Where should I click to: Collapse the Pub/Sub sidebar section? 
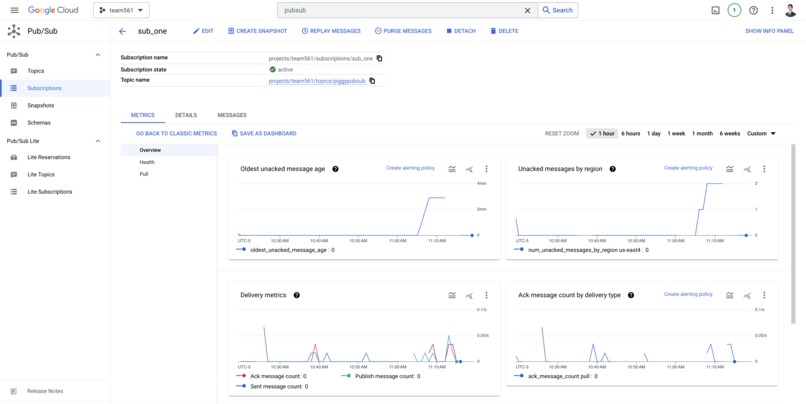coord(98,54)
